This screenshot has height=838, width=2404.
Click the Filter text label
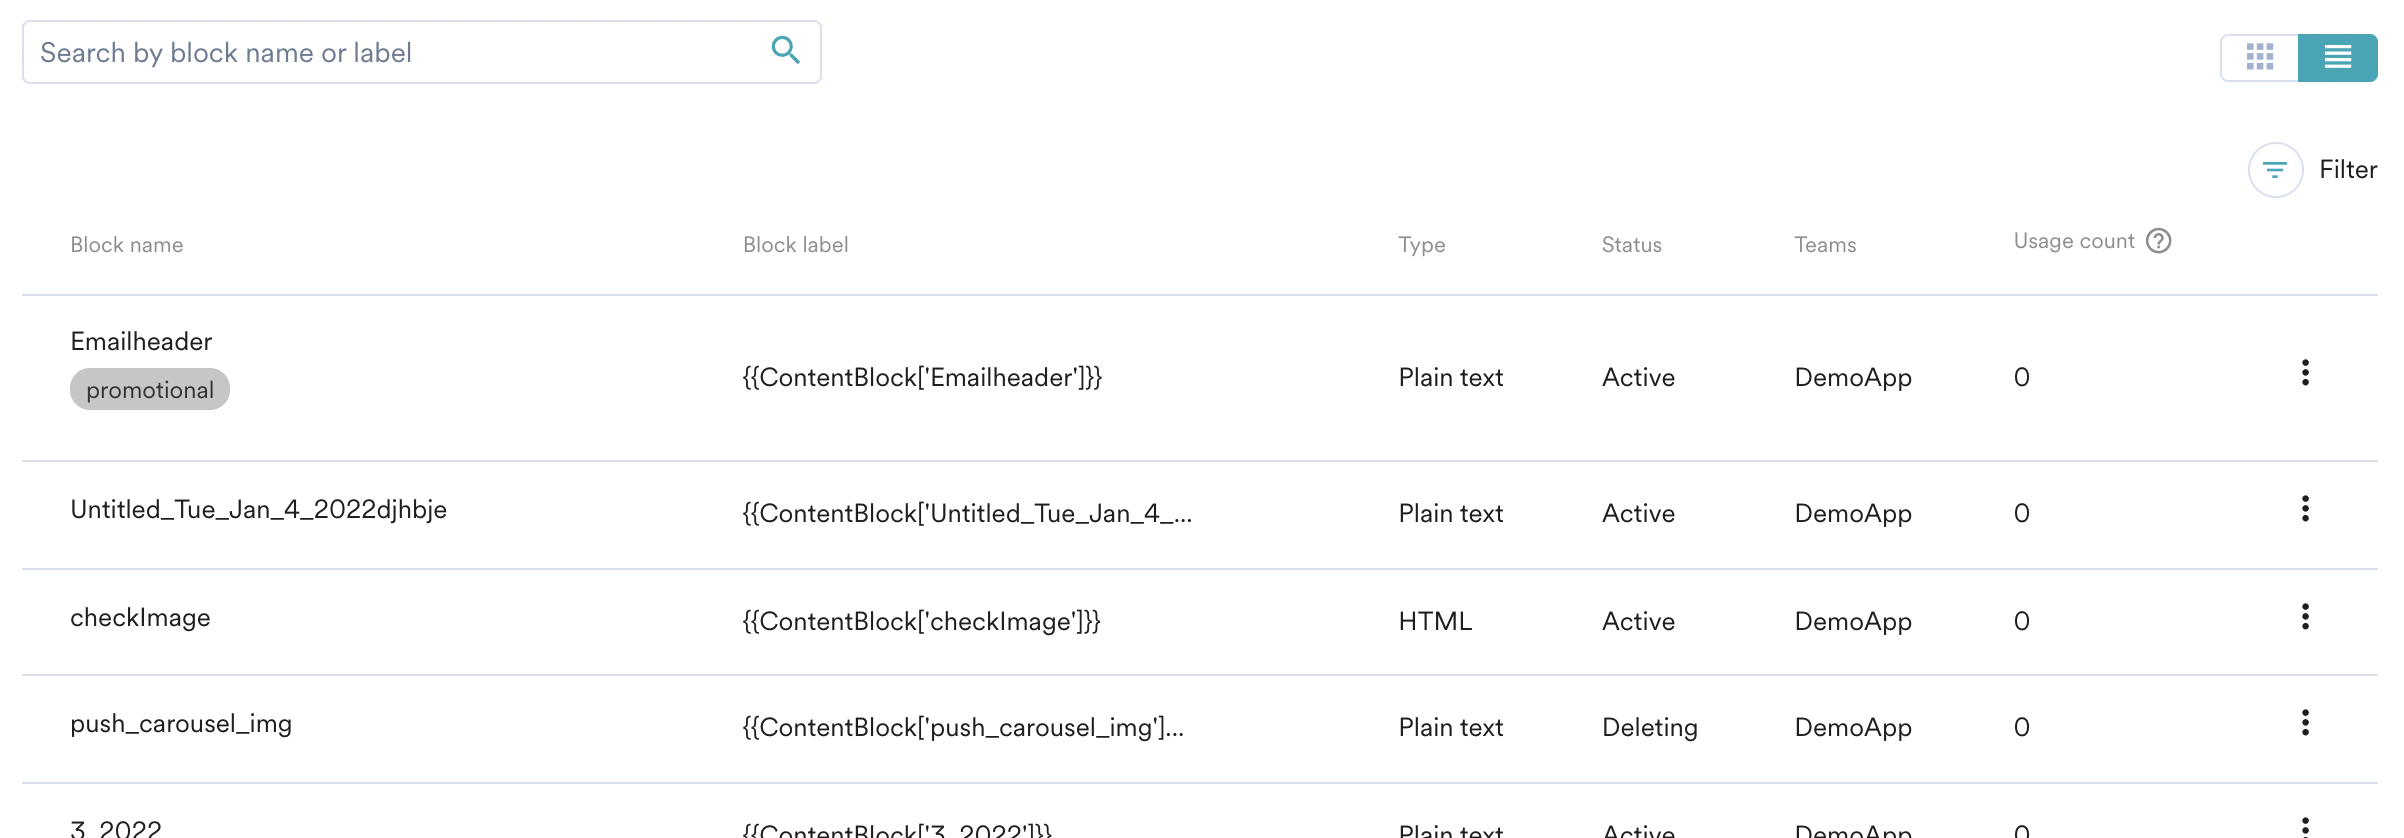pos(2347,170)
